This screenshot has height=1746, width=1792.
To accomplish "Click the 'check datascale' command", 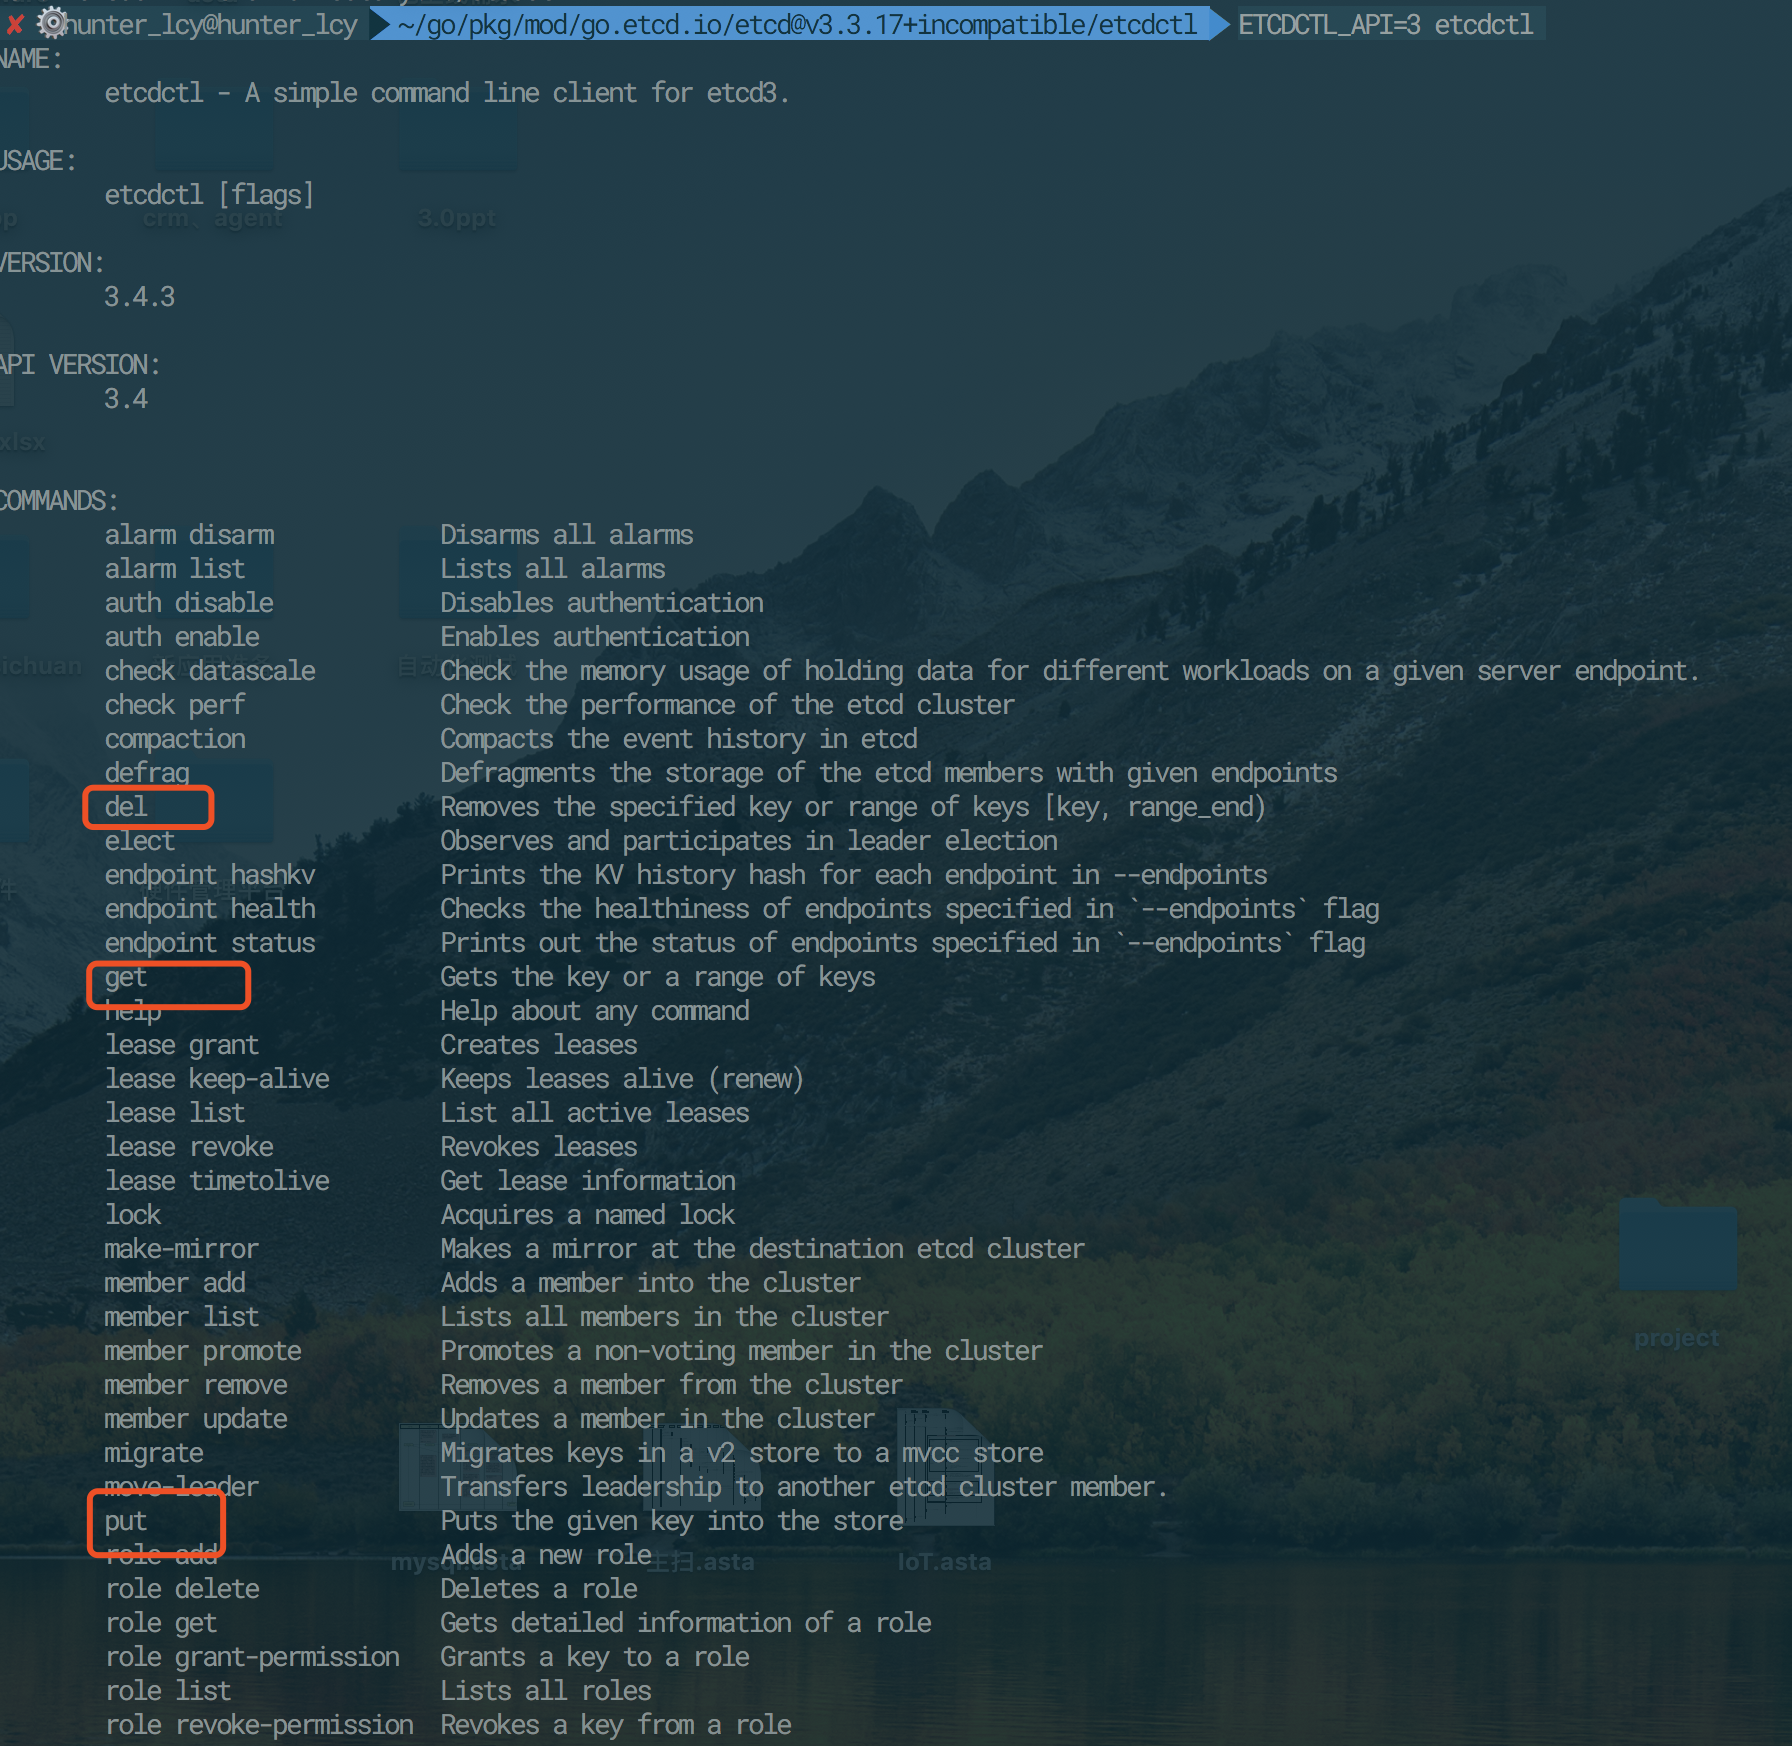I will tap(210, 671).
